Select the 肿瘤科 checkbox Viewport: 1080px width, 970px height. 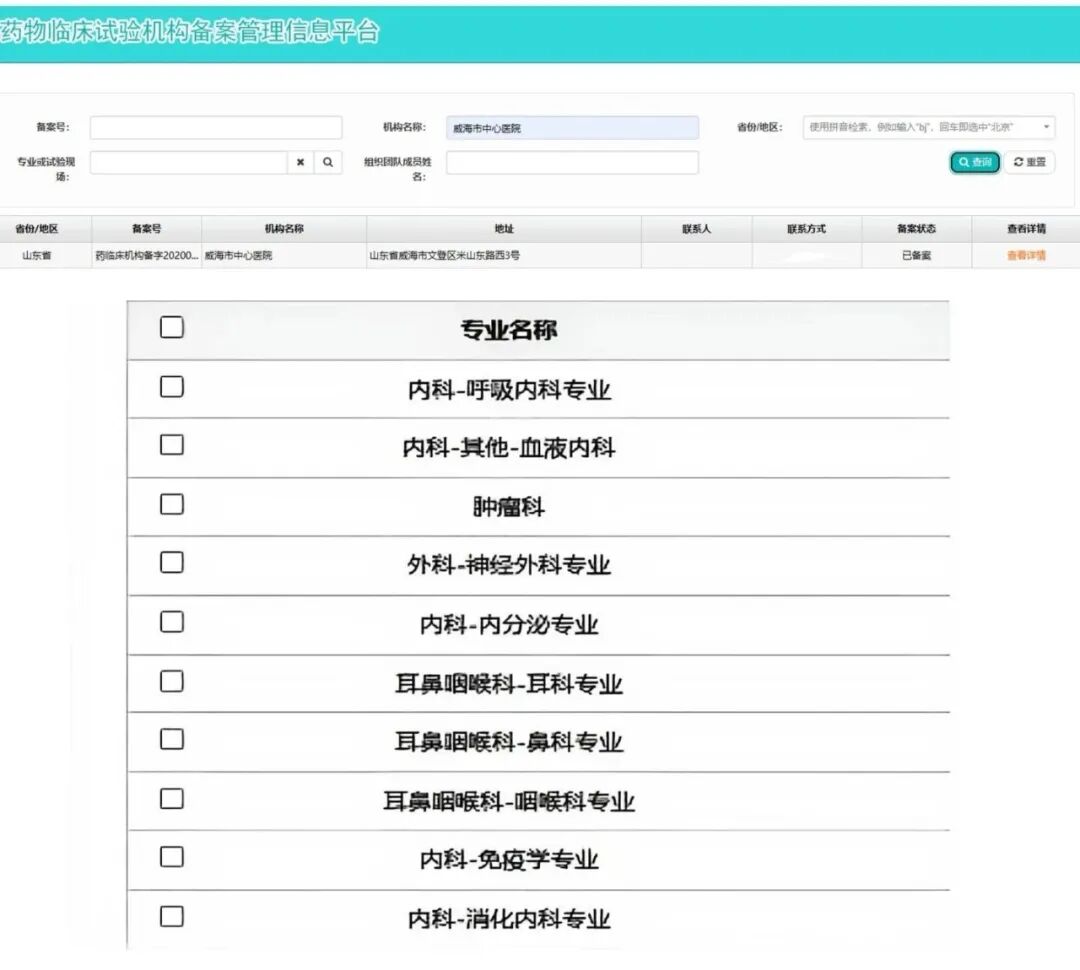[x=172, y=504]
